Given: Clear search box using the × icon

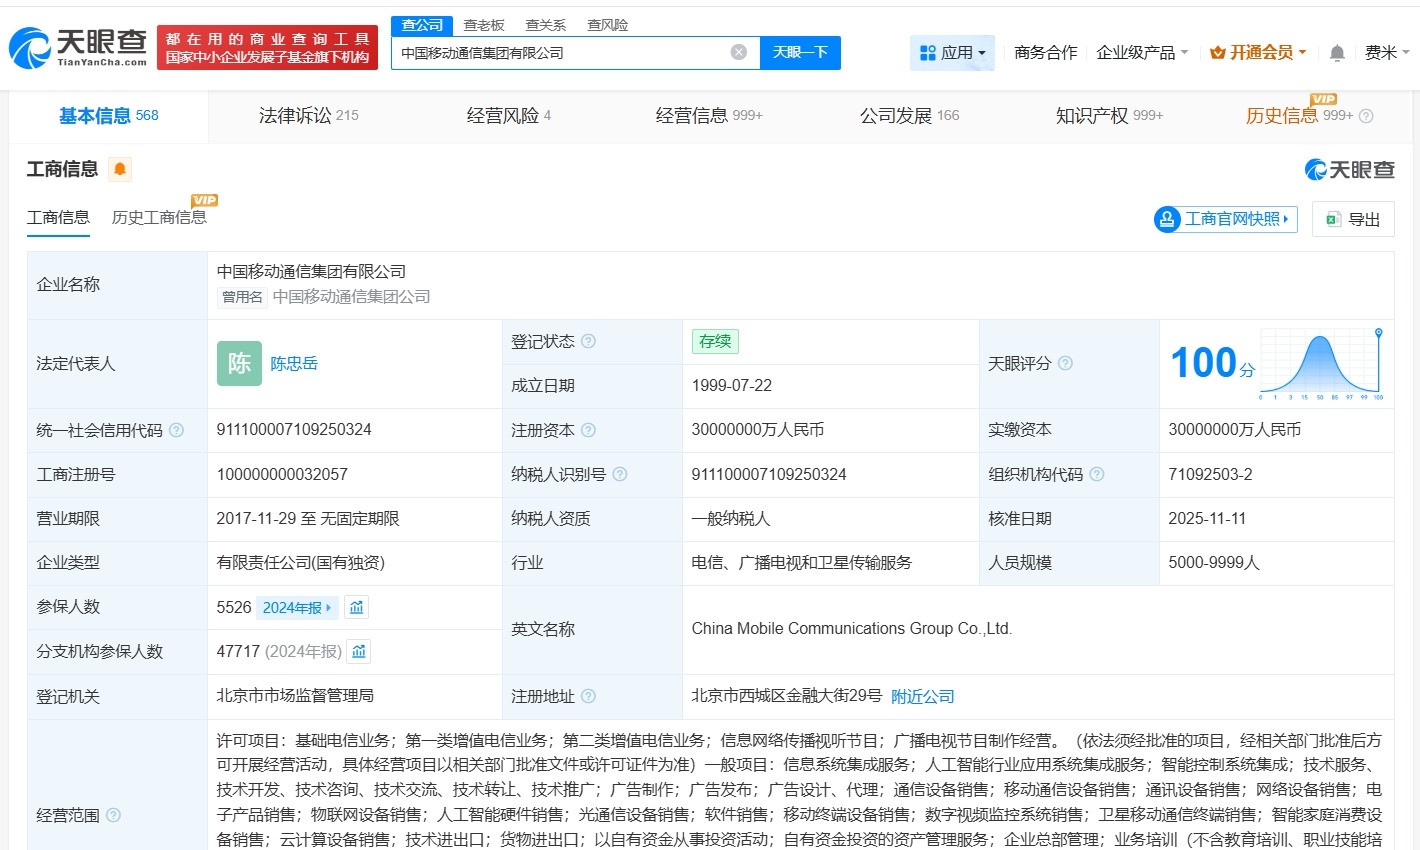Looking at the screenshot, I should pyautogui.click(x=738, y=52).
